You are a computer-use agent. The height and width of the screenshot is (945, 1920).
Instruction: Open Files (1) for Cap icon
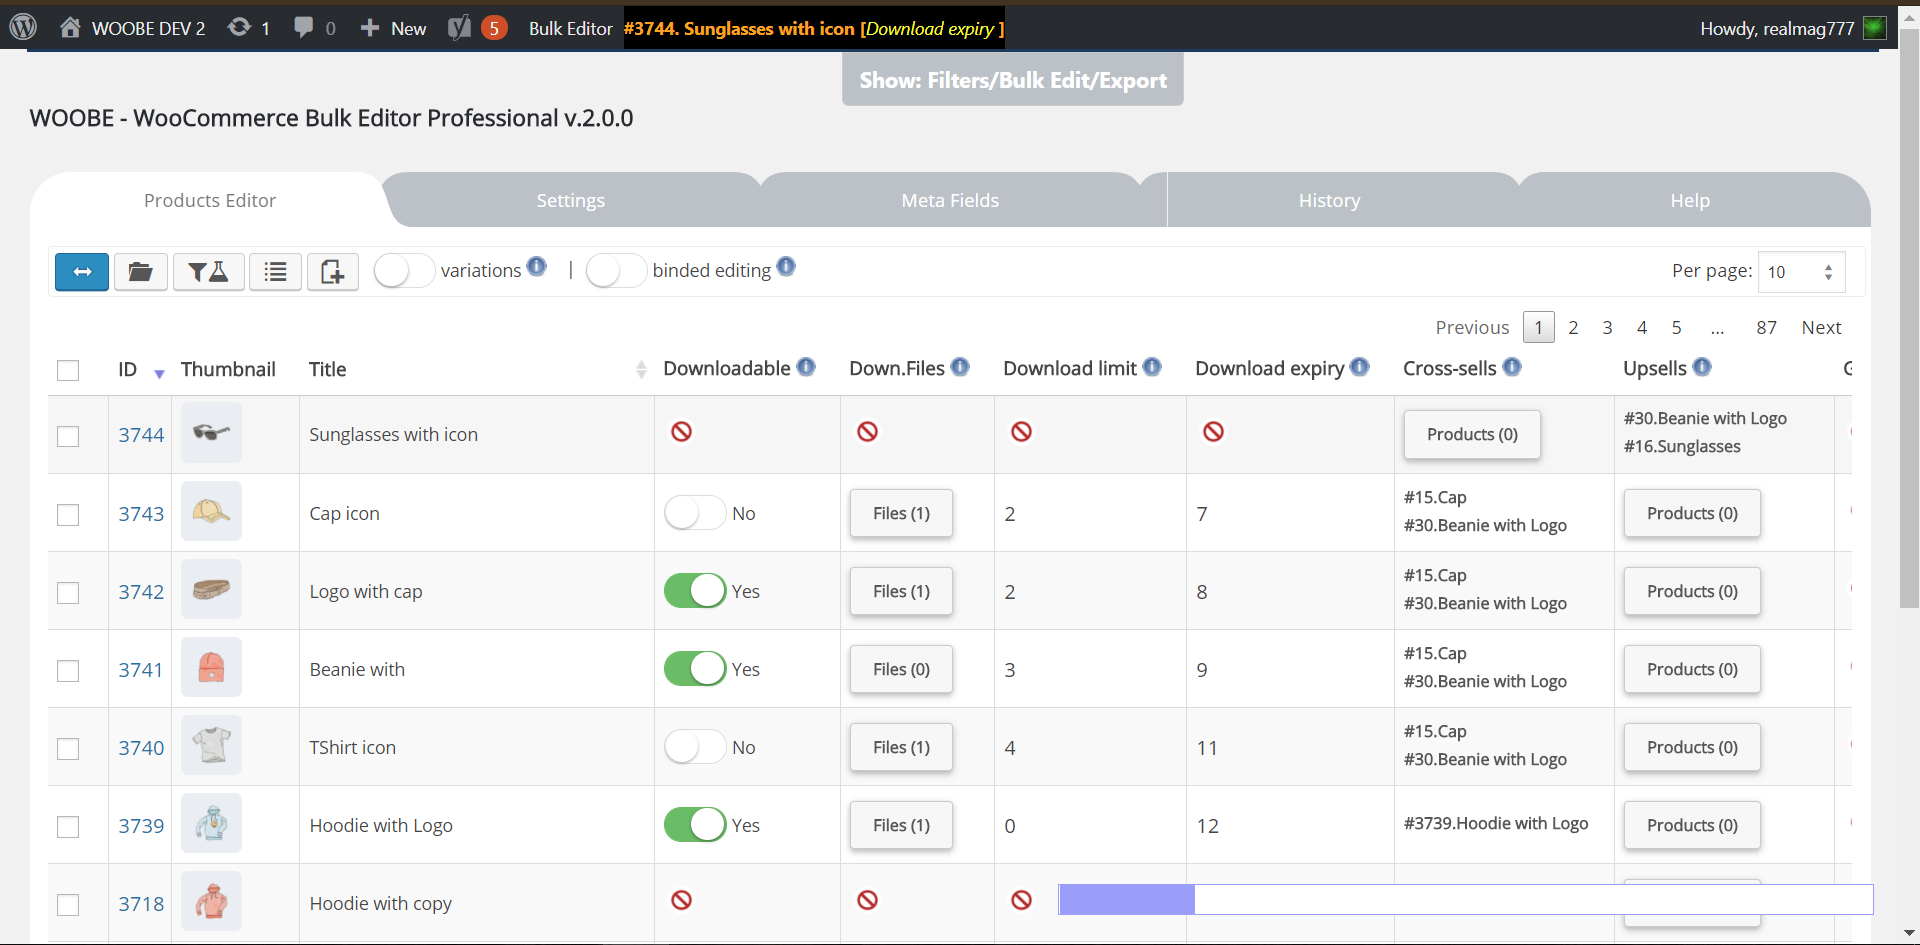pyautogui.click(x=901, y=513)
